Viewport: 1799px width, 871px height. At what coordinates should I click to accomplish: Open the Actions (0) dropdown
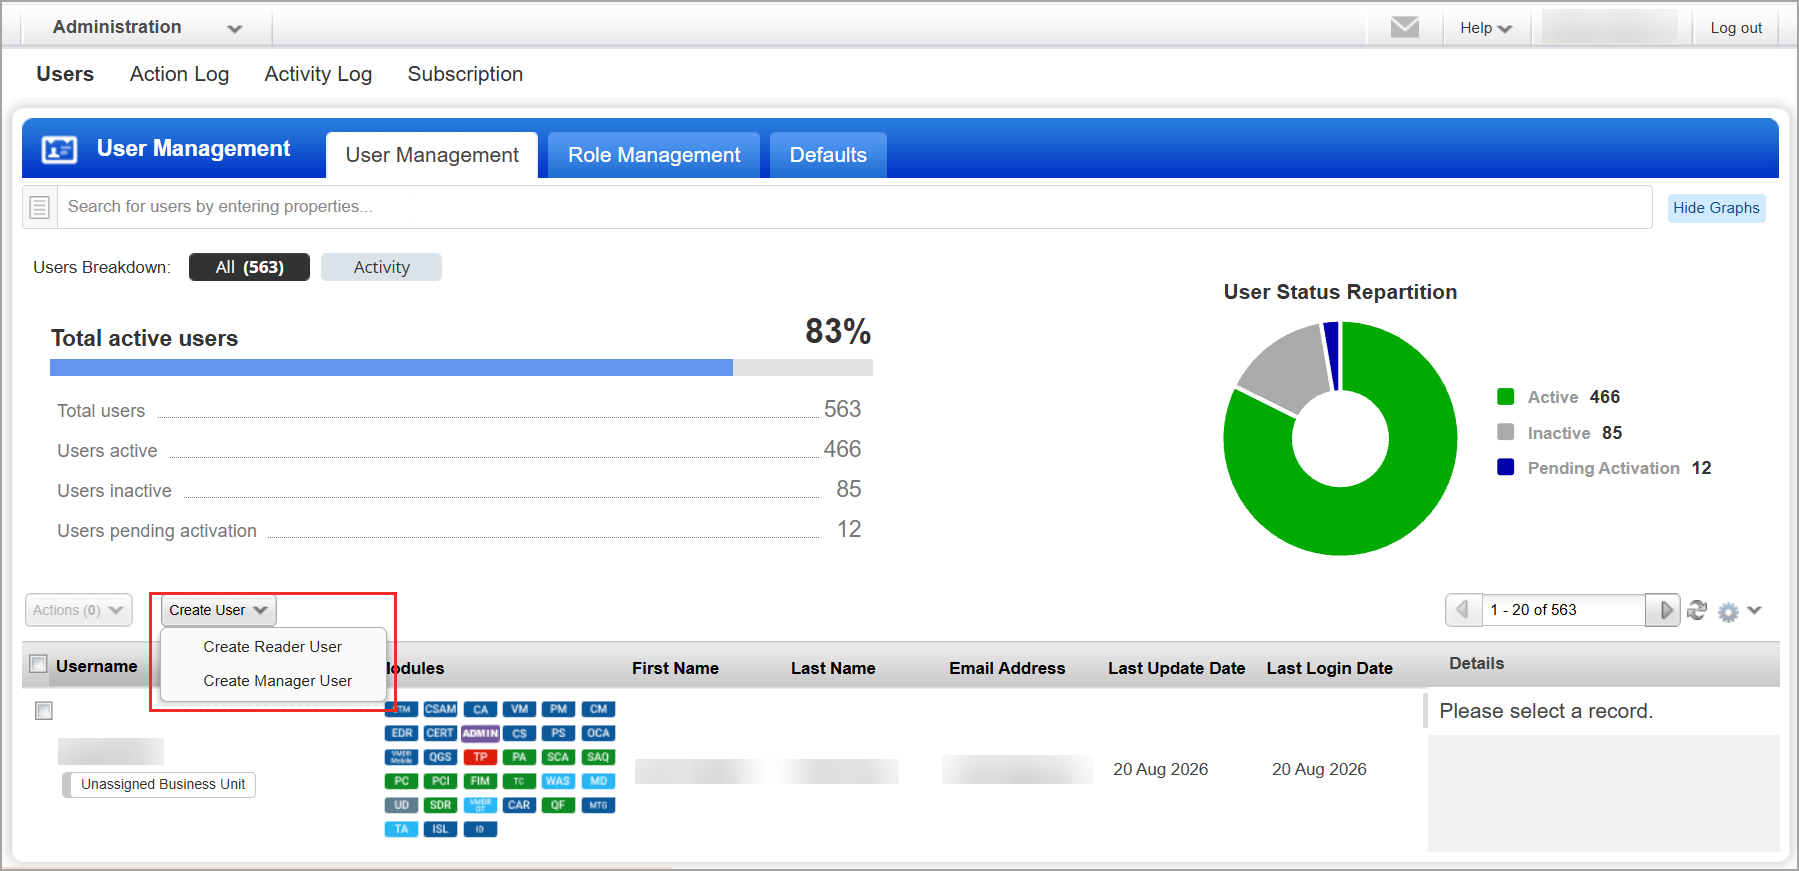click(78, 610)
